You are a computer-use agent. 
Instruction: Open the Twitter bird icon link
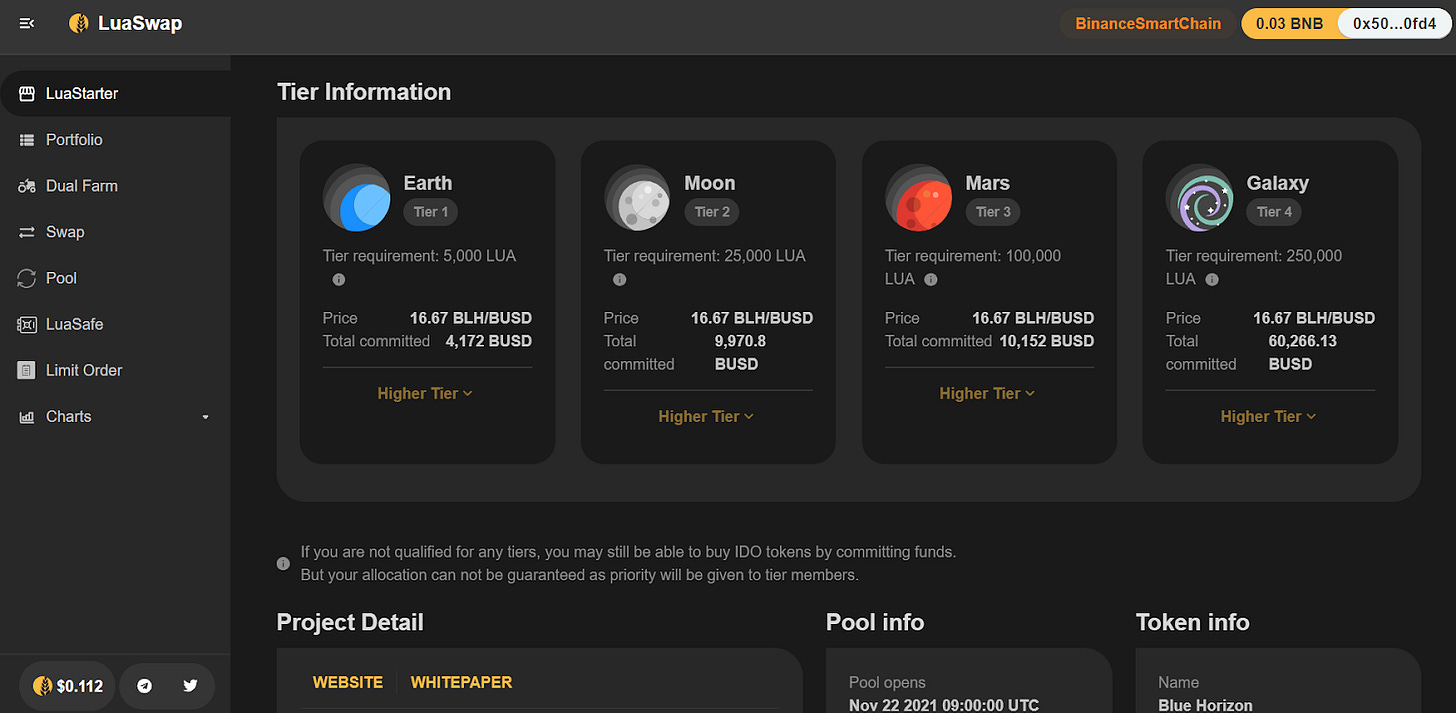(x=190, y=686)
